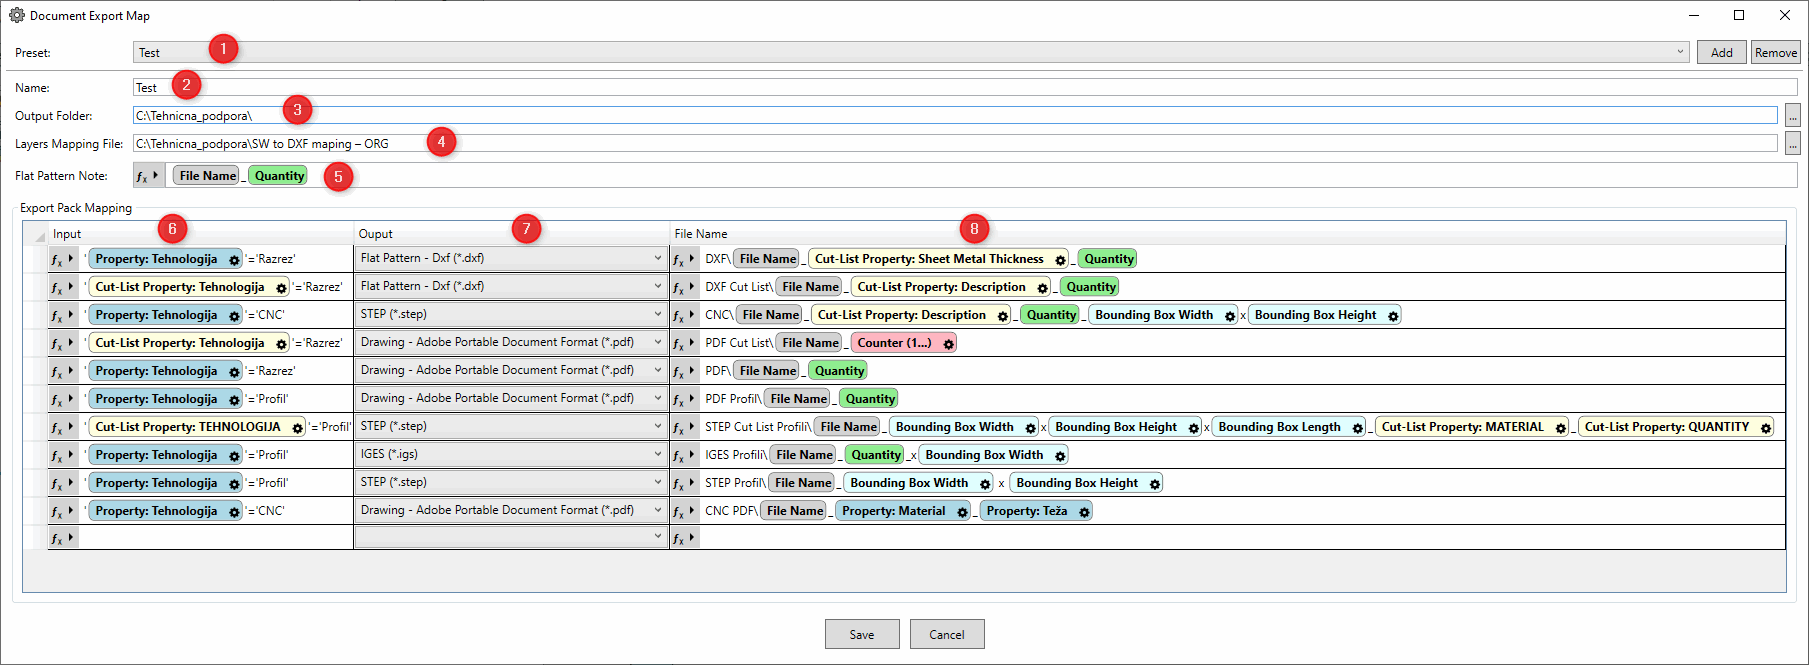
Task: Click the File Name column header
Action: [x=701, y=234]
